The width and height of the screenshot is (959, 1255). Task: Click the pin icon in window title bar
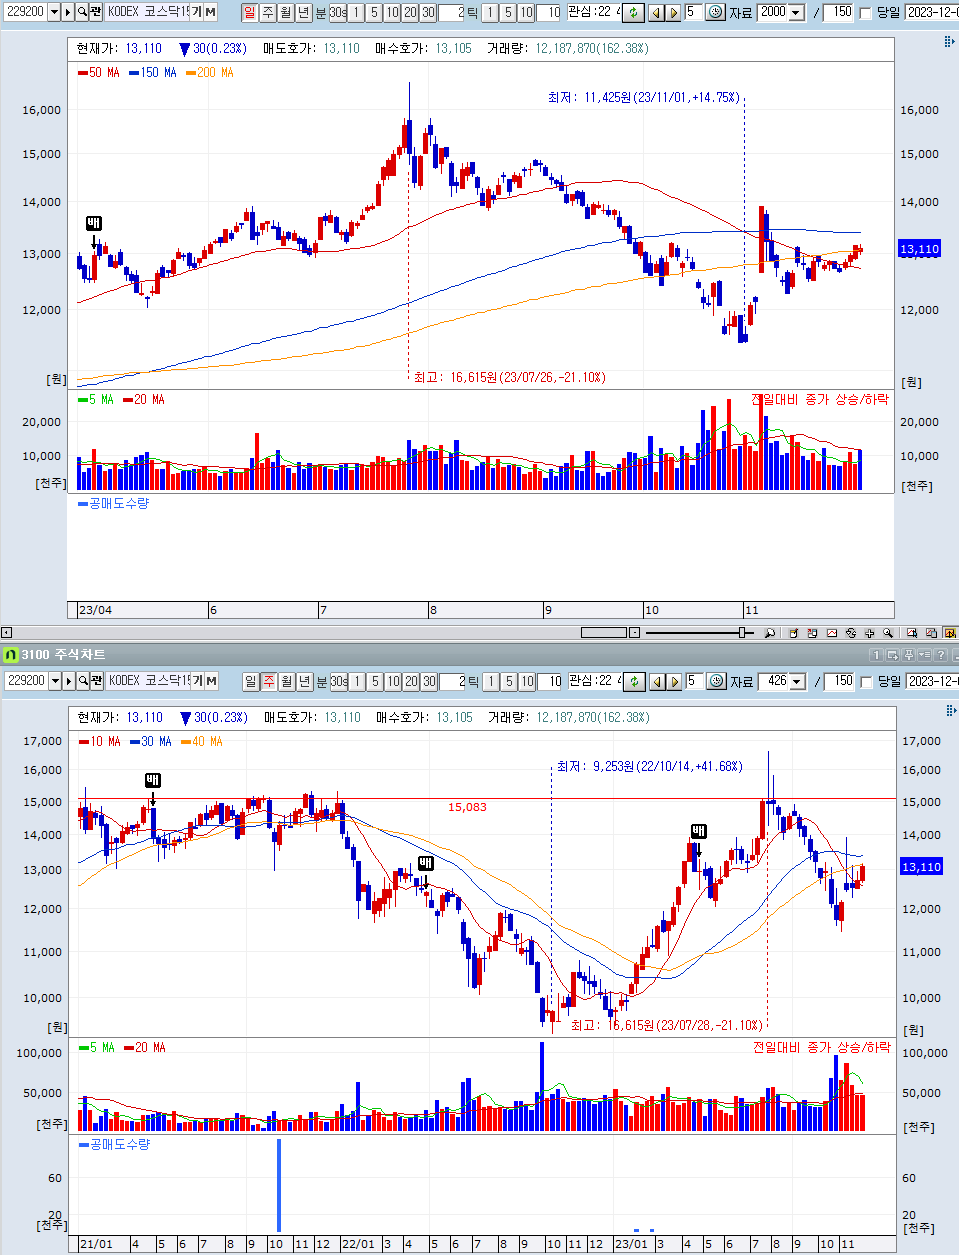pyautogui.click(x=909, y=655)
